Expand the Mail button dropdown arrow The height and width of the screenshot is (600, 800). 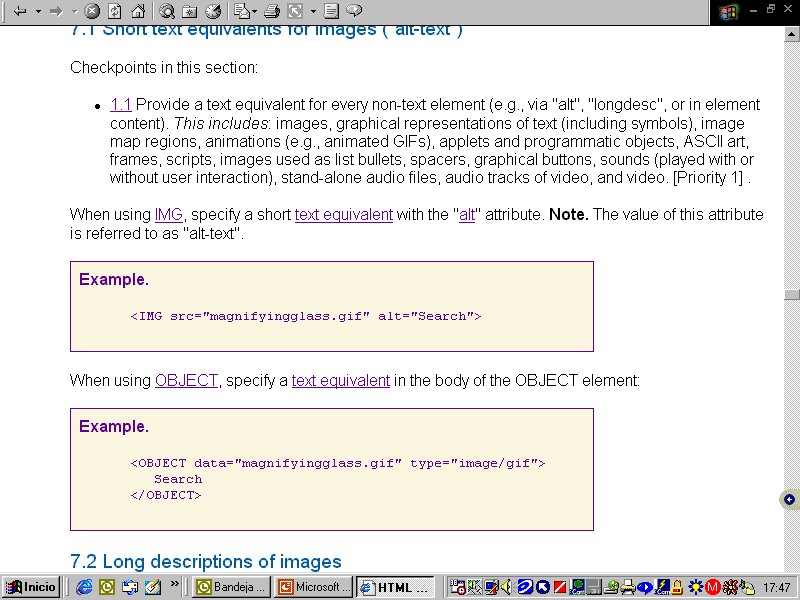pyautogui.click(x=255, y=12)
